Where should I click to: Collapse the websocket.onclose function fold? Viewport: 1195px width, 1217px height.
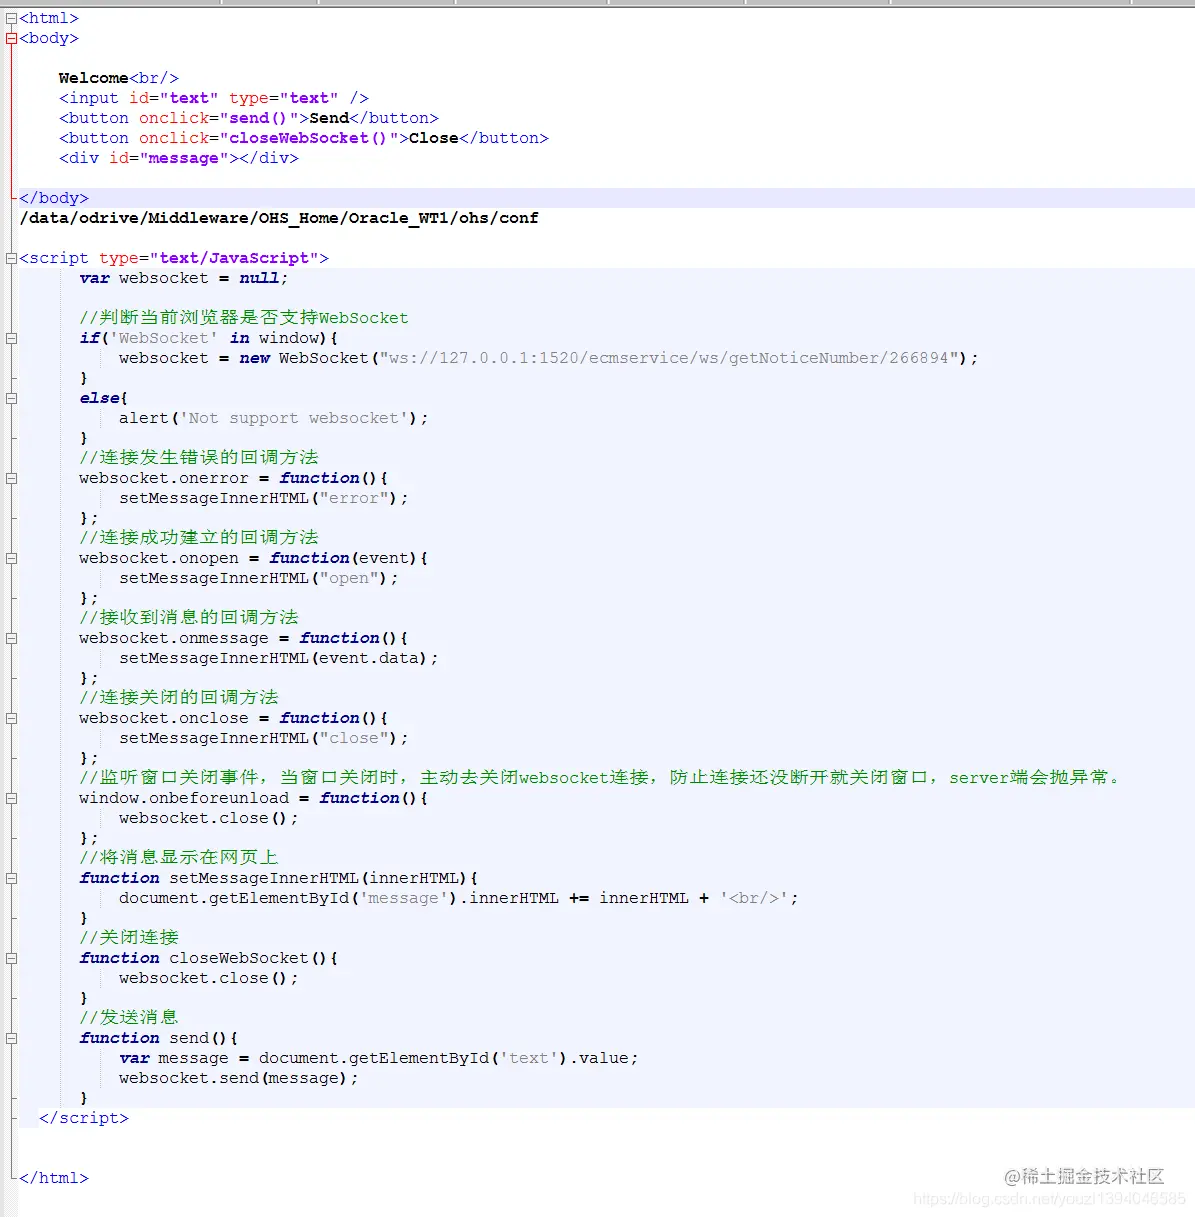(x=11, y=718)
